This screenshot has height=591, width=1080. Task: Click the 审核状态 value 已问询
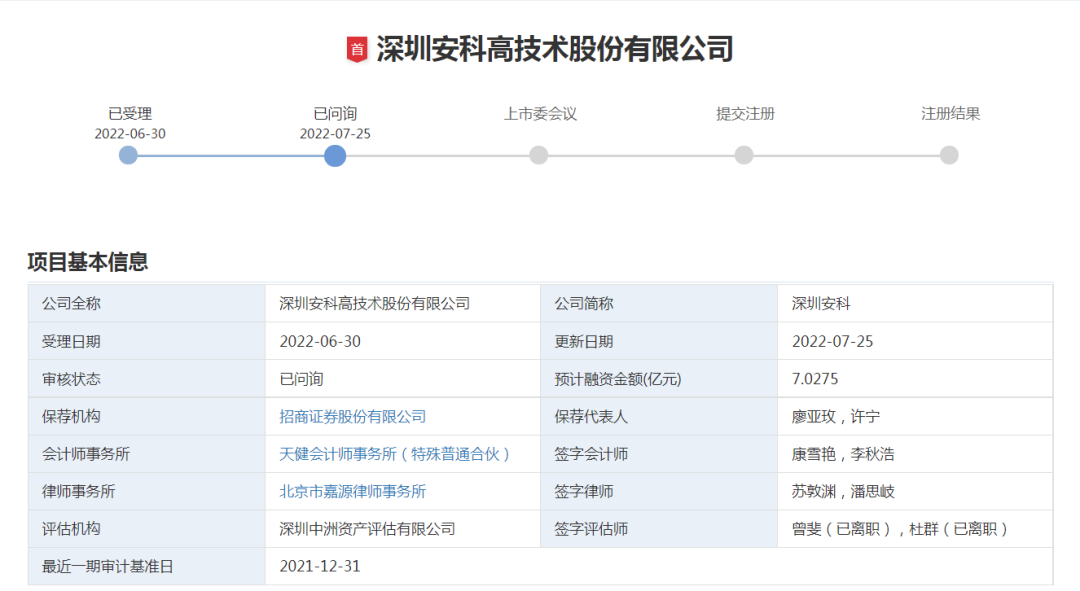[301, 379]
